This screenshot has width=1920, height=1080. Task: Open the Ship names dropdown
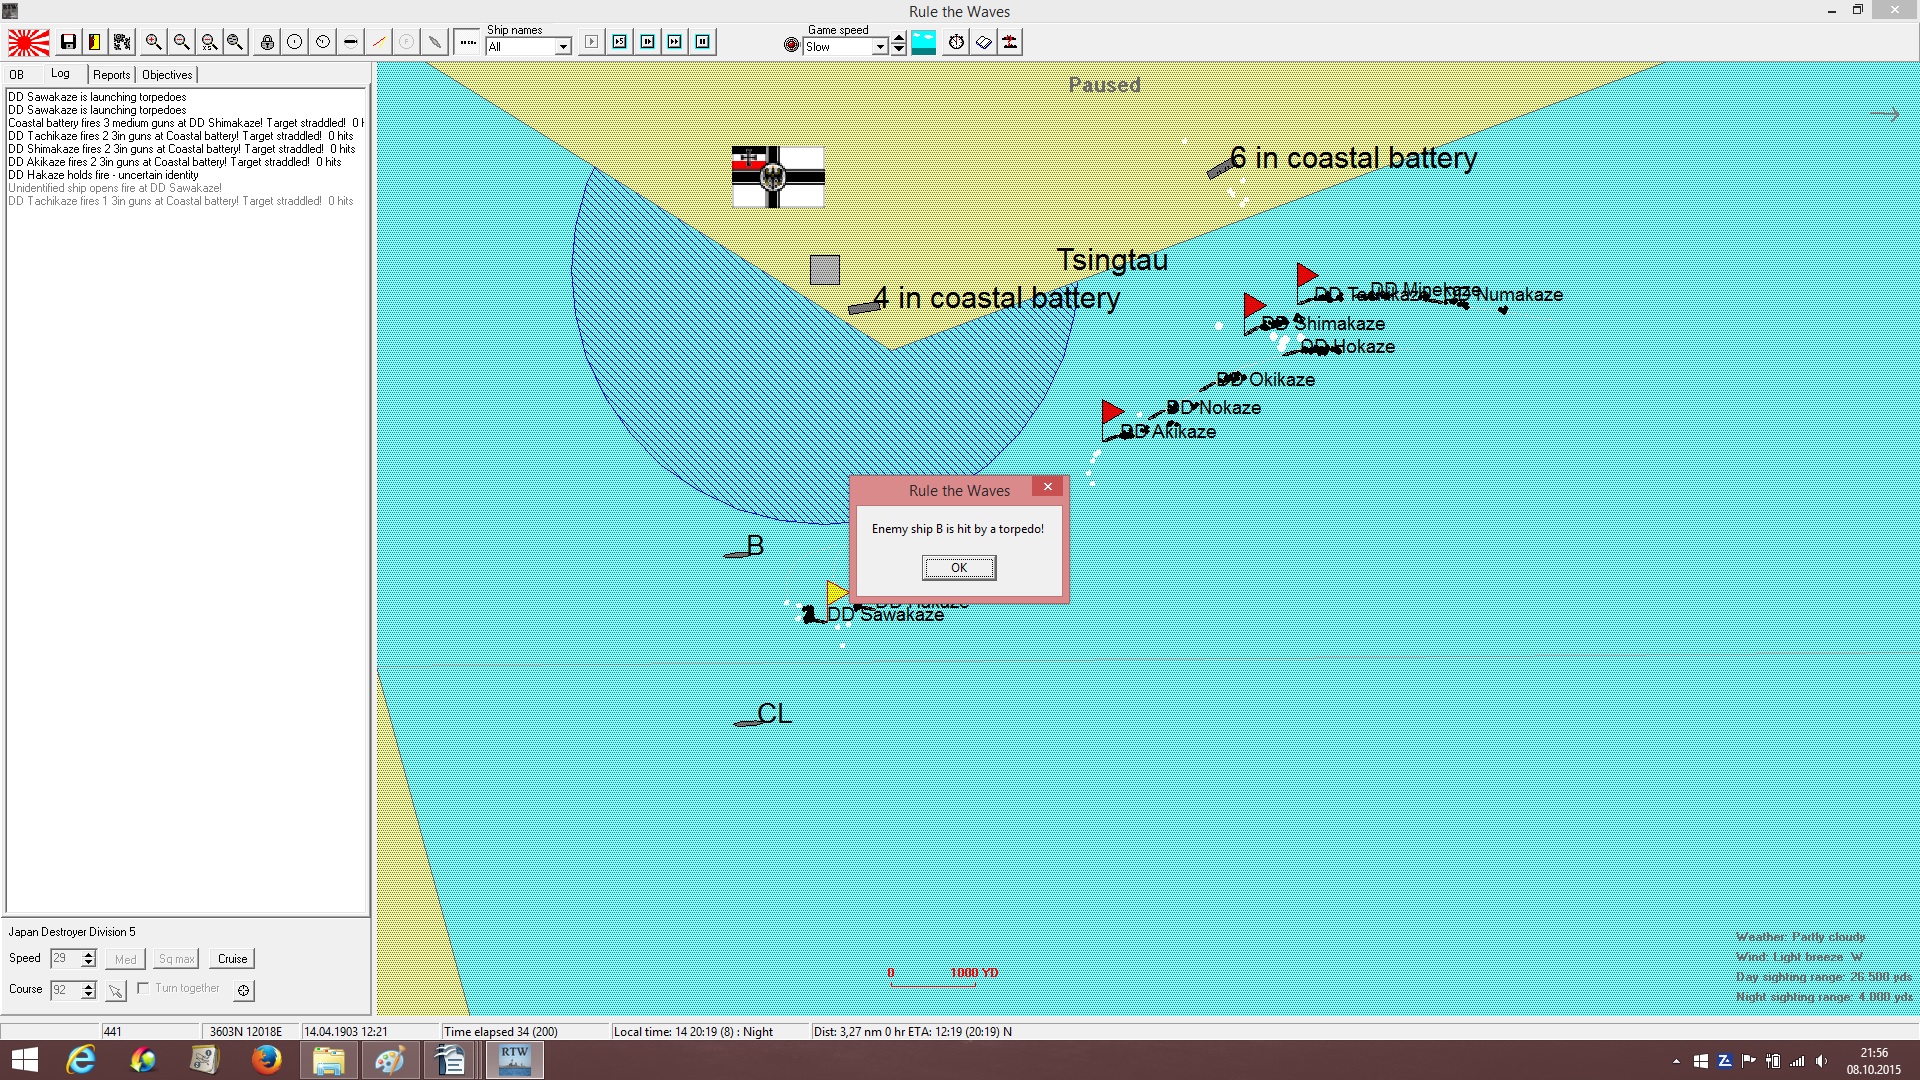click(x=563, y=47)
